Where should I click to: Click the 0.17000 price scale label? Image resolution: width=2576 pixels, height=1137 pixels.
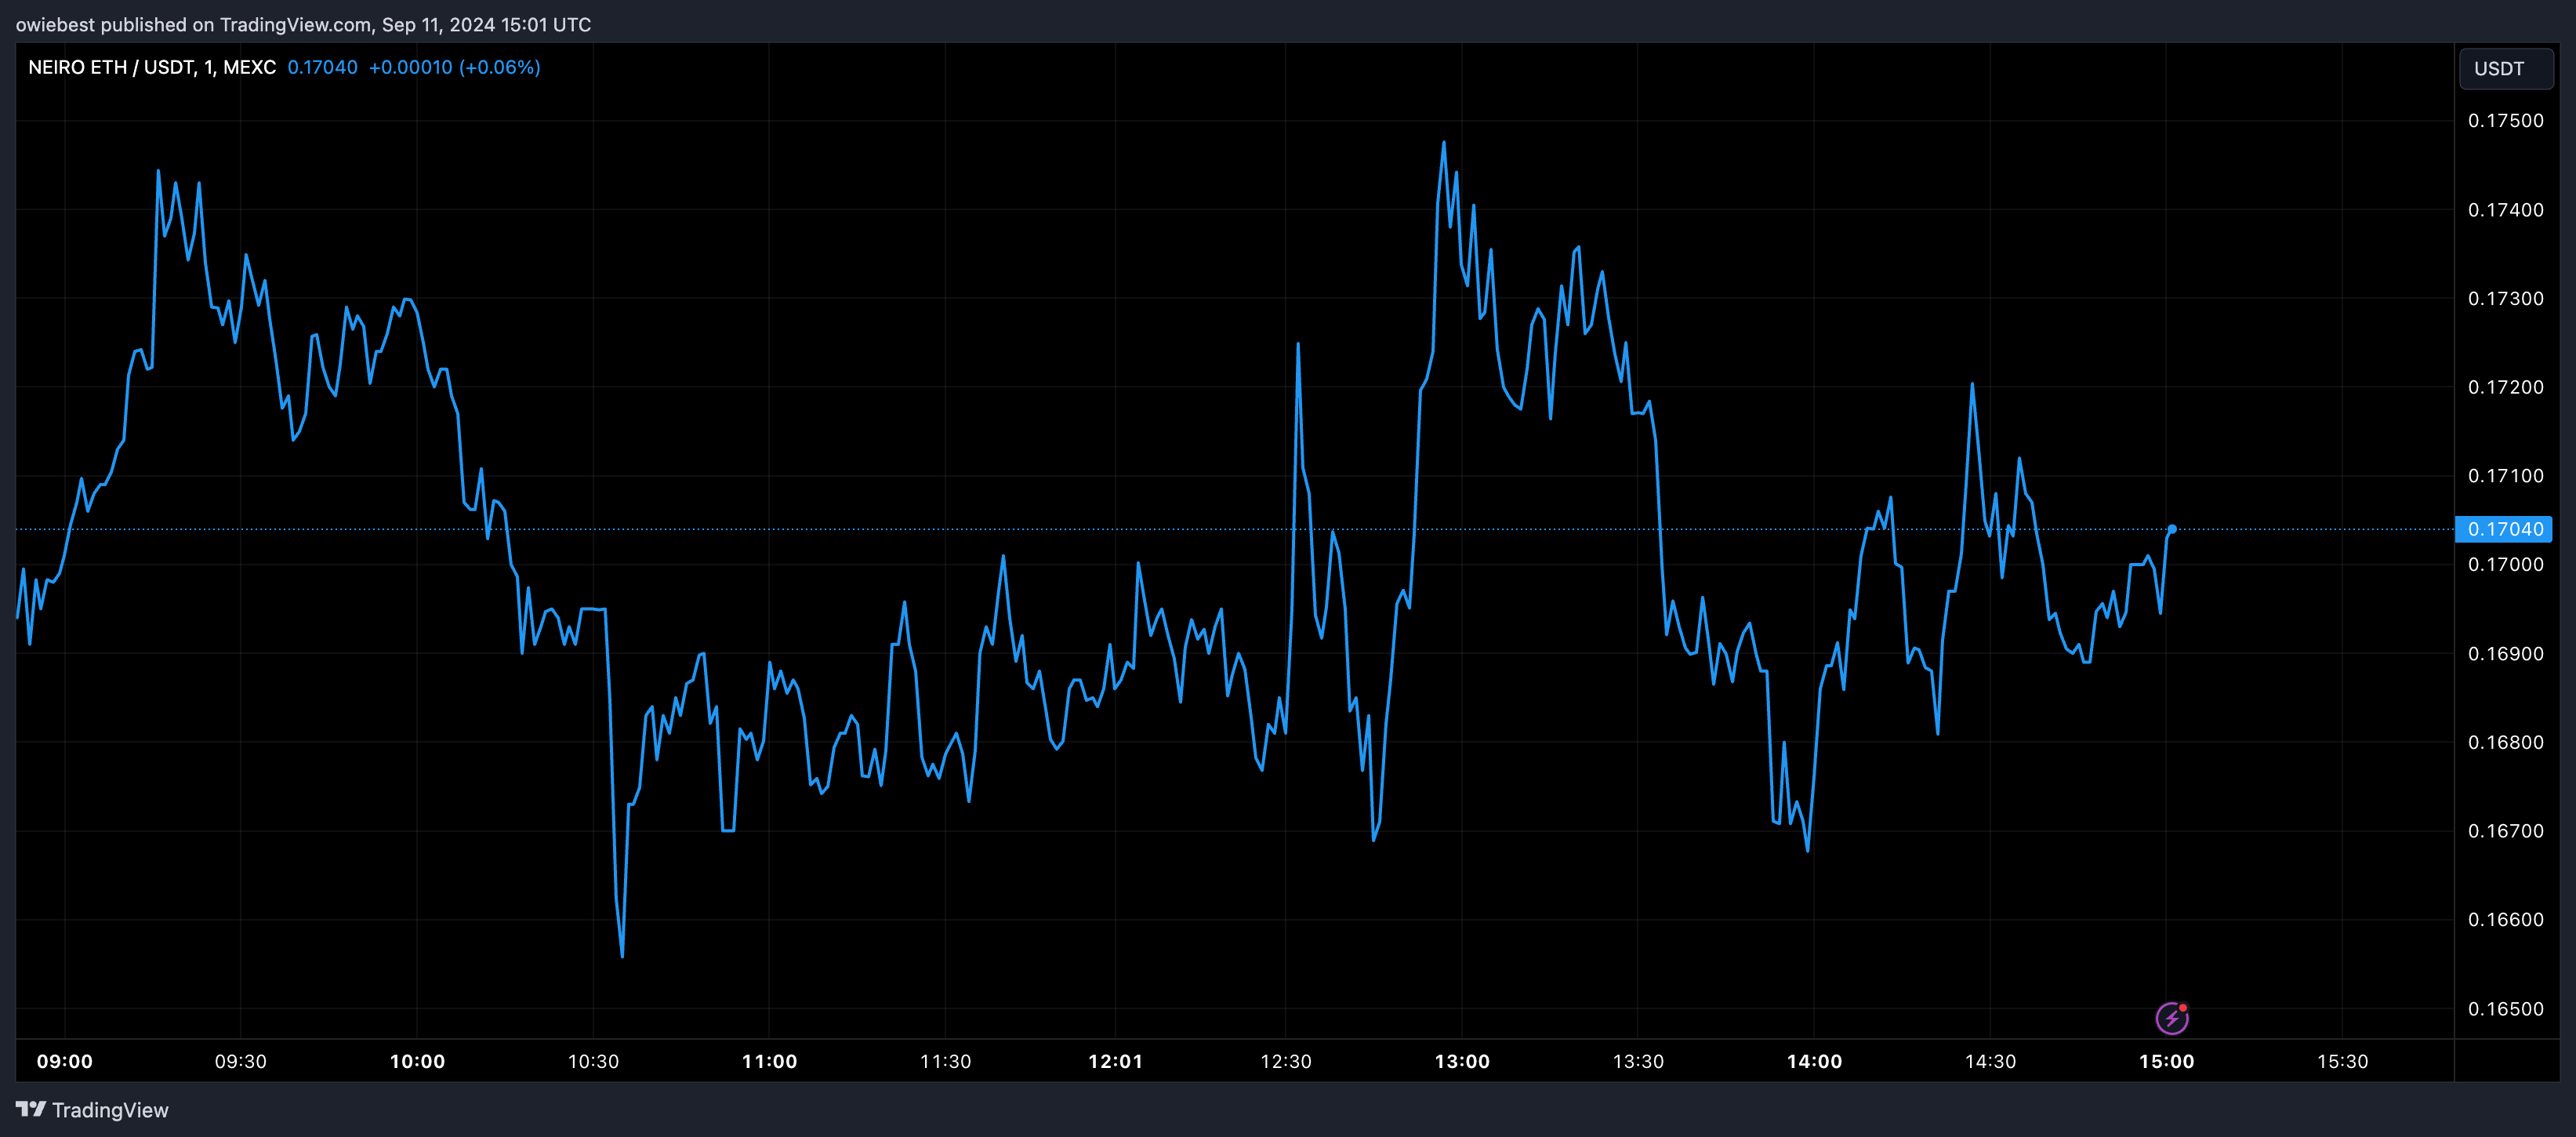[x=2505, y=565]
